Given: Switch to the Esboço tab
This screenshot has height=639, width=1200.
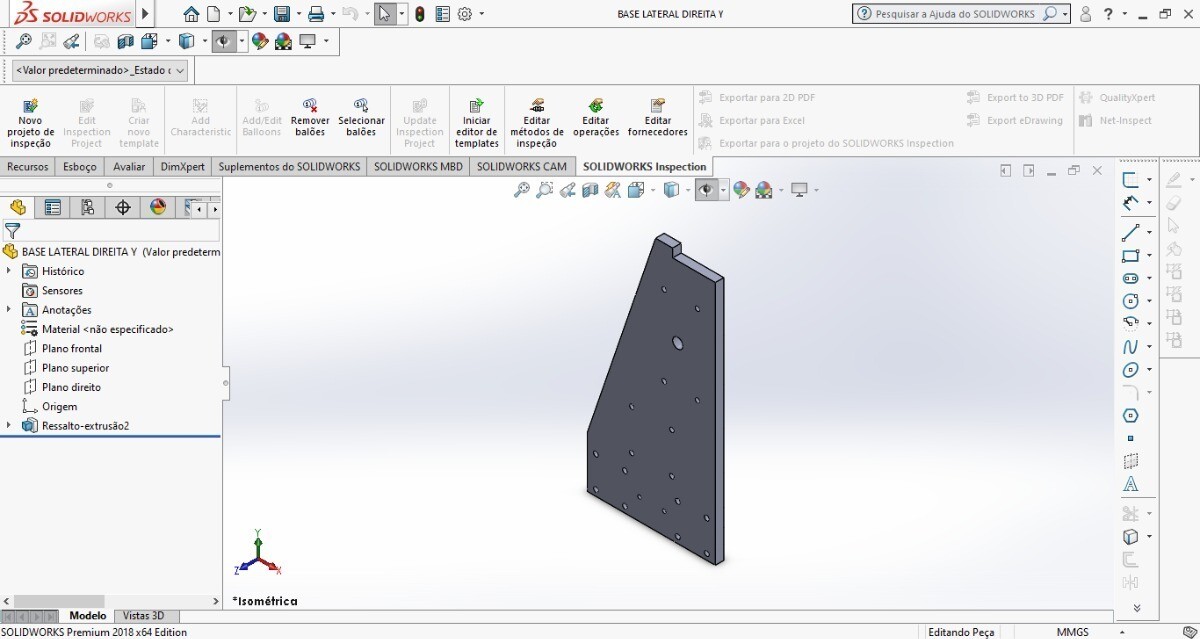Looking at the screenshot, I should 79,167.
